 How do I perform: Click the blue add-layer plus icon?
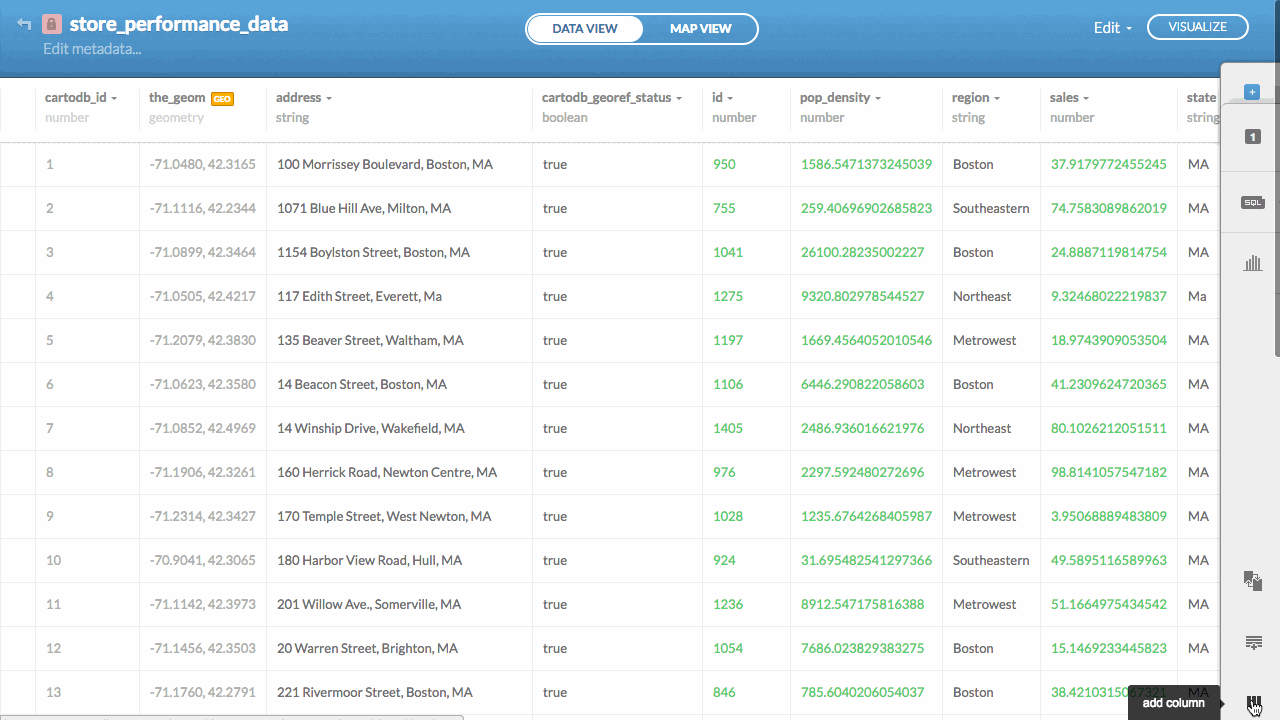pos(1251,90)
